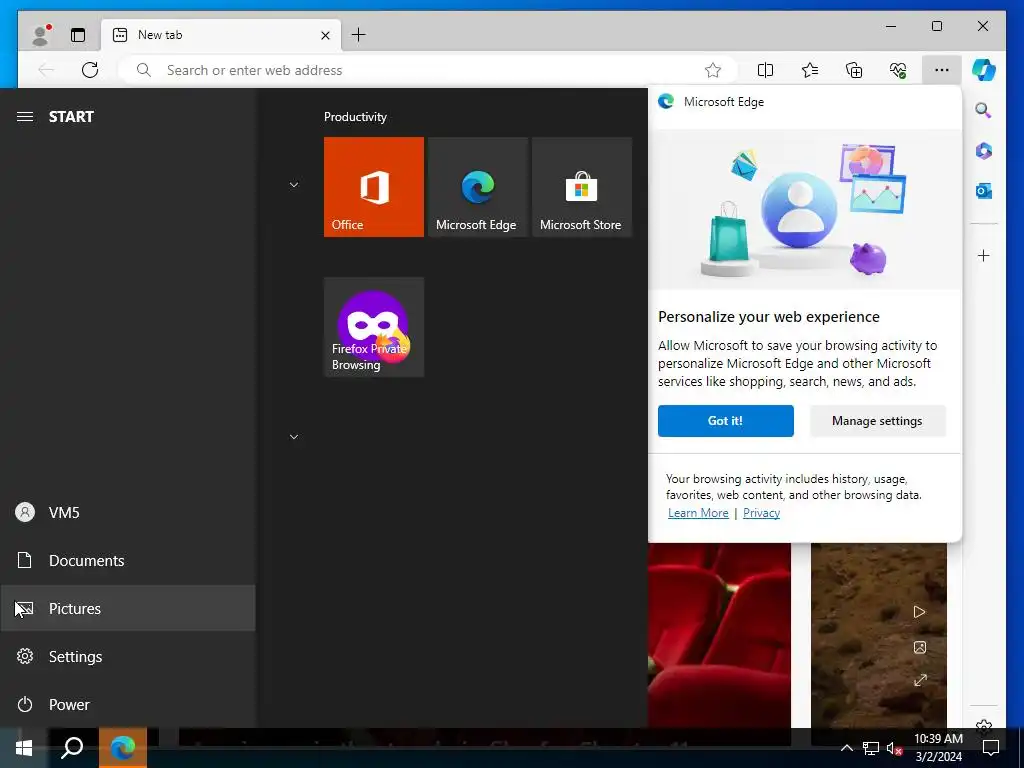Launch the Microsoft Edge tile

click(477, 187)
